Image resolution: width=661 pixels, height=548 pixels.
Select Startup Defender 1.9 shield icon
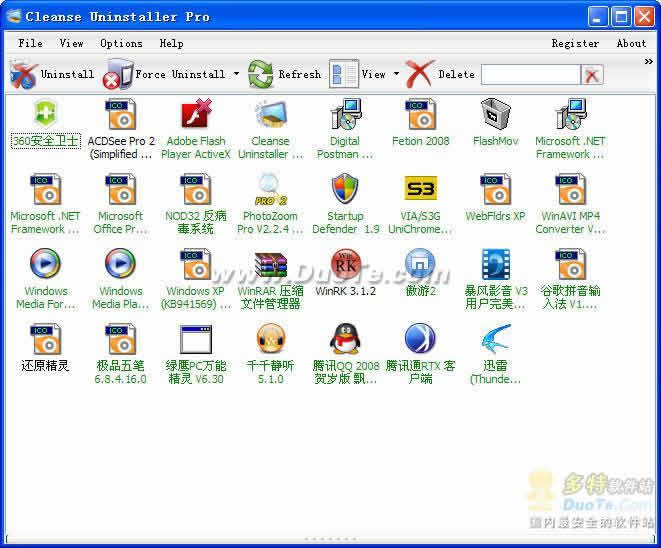345,188
